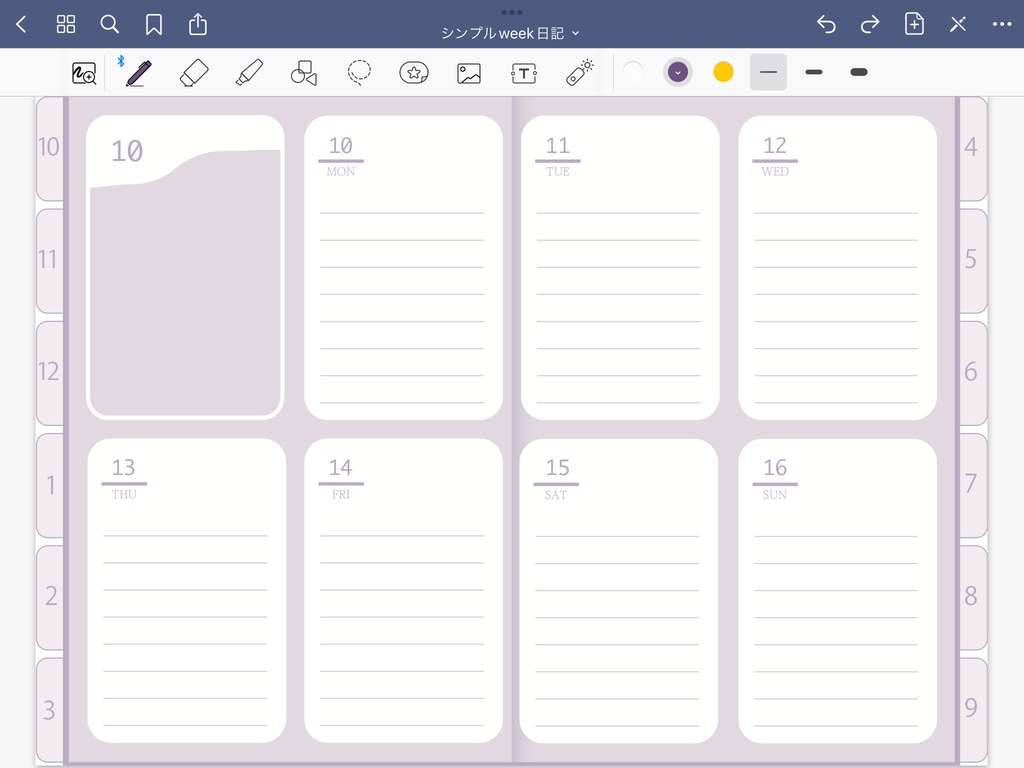Open the Share menu
The image size is (1024, 768).
tap(197, 24)
